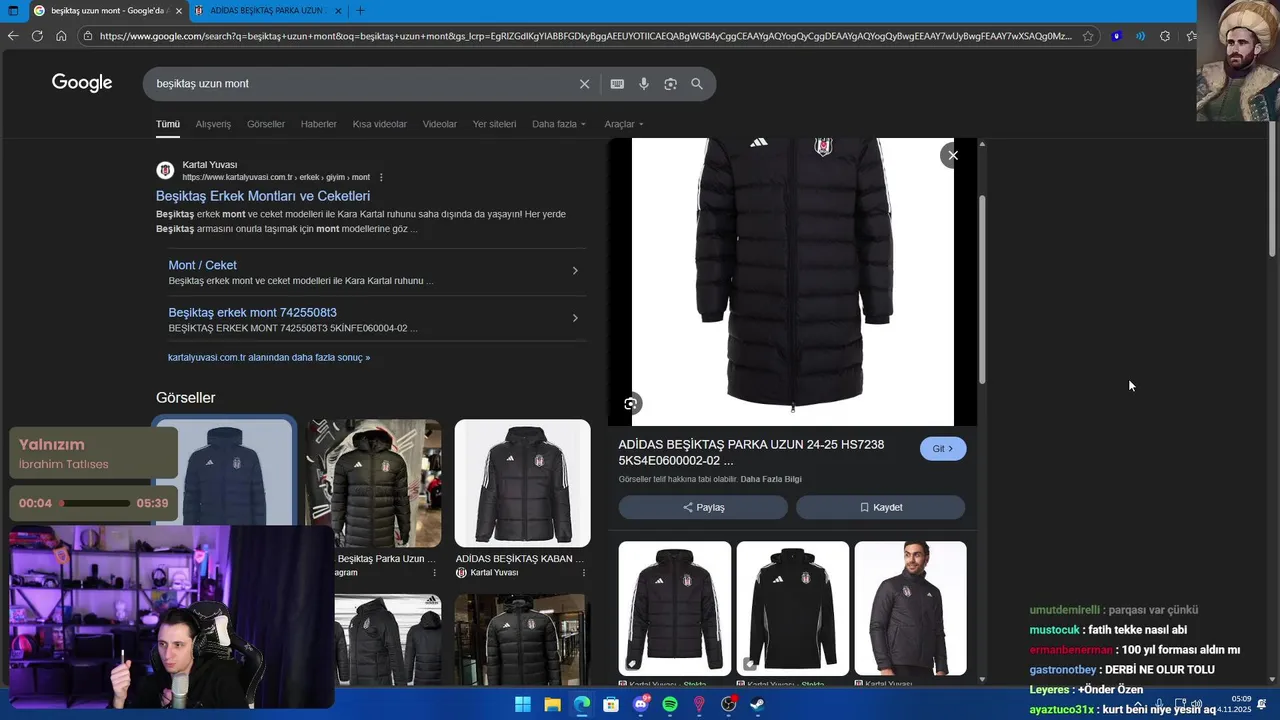Clear the search box text
This screenshot has width=1280, height=720.
click(585, 84)
